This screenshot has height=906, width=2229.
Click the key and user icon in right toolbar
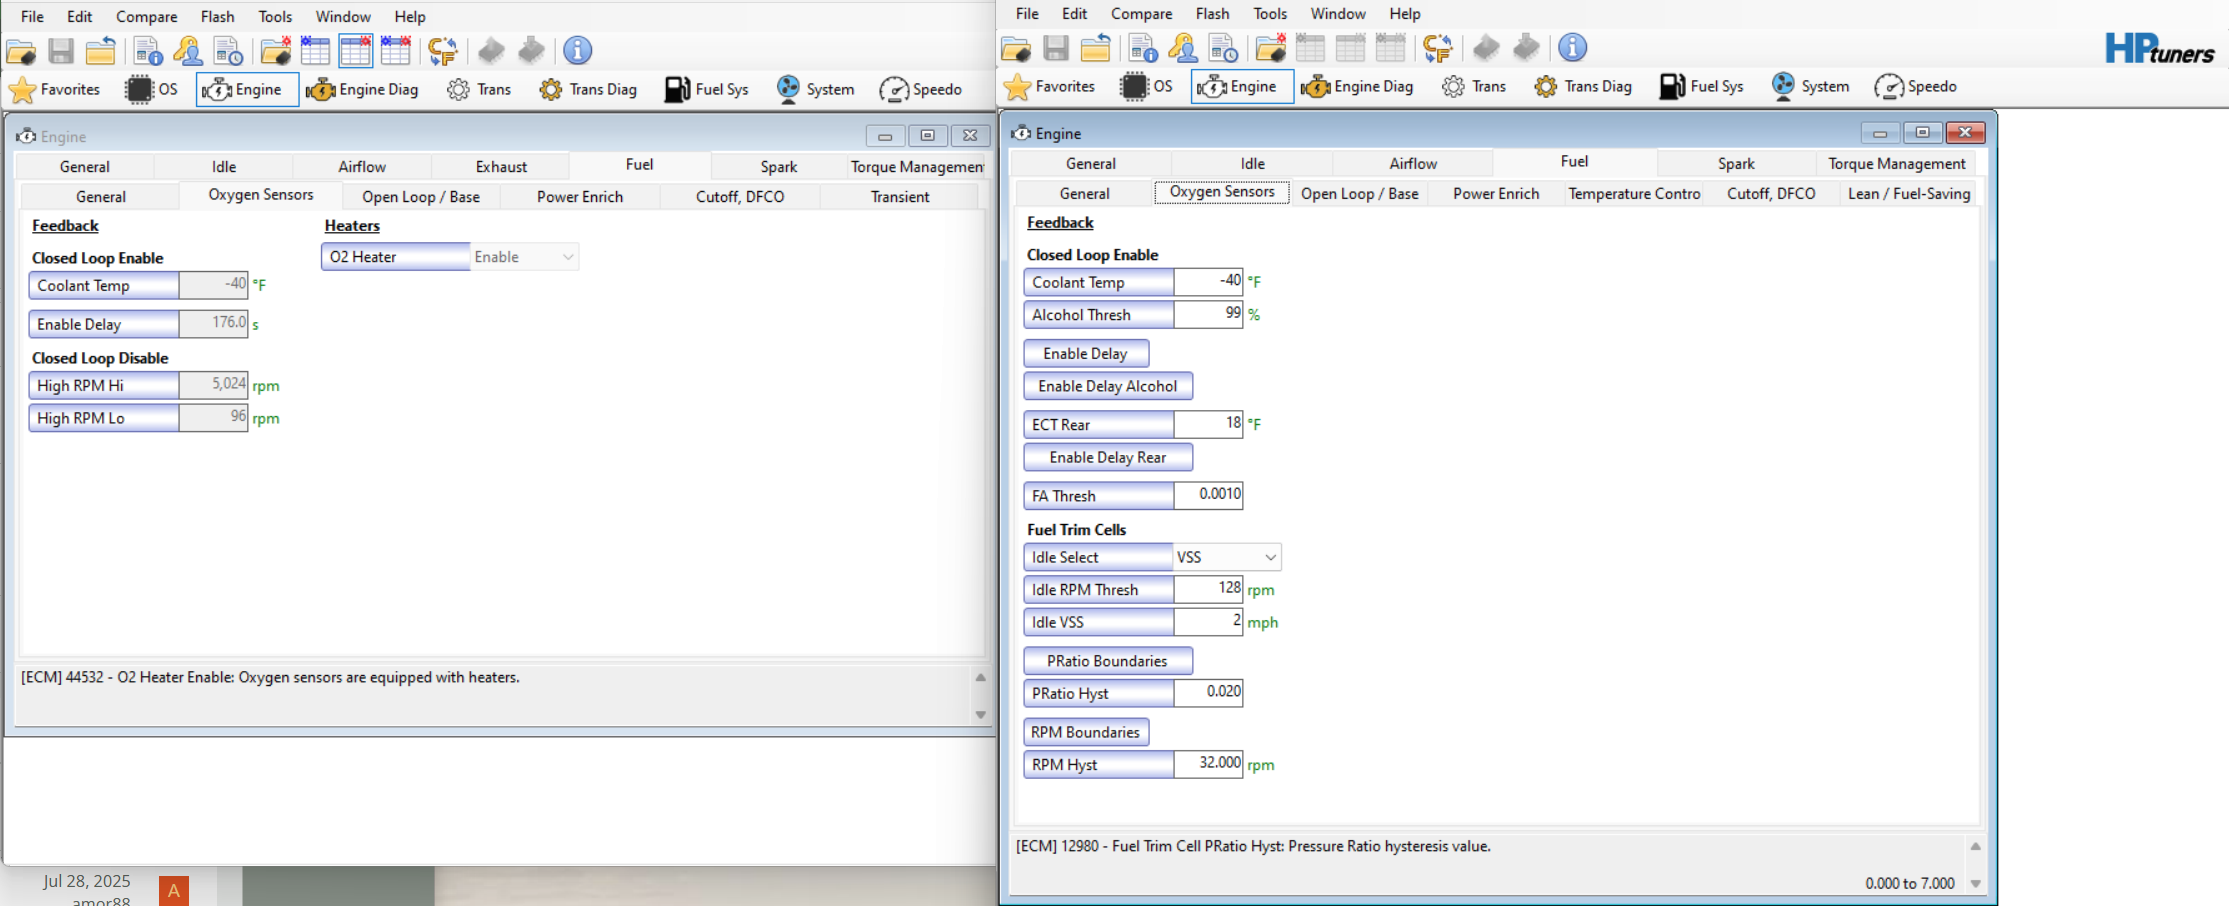(1183, 47)
